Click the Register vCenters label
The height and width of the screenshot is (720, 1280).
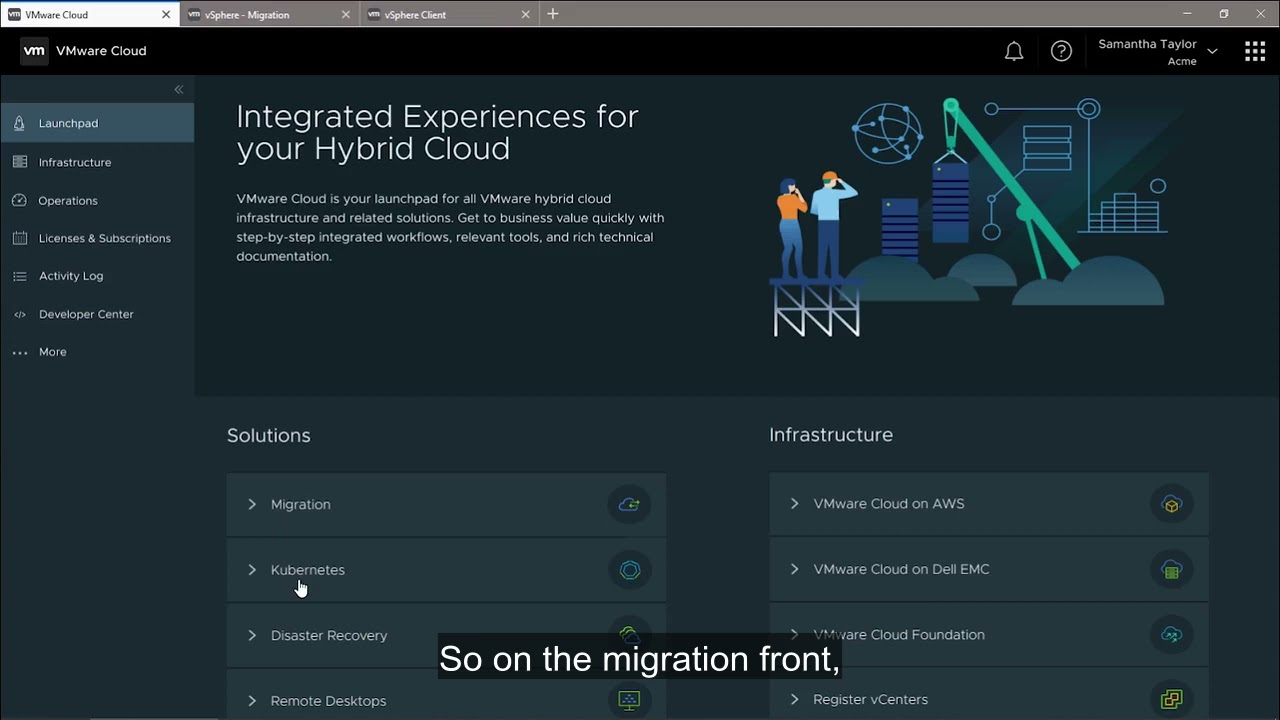tap(870, 699)
